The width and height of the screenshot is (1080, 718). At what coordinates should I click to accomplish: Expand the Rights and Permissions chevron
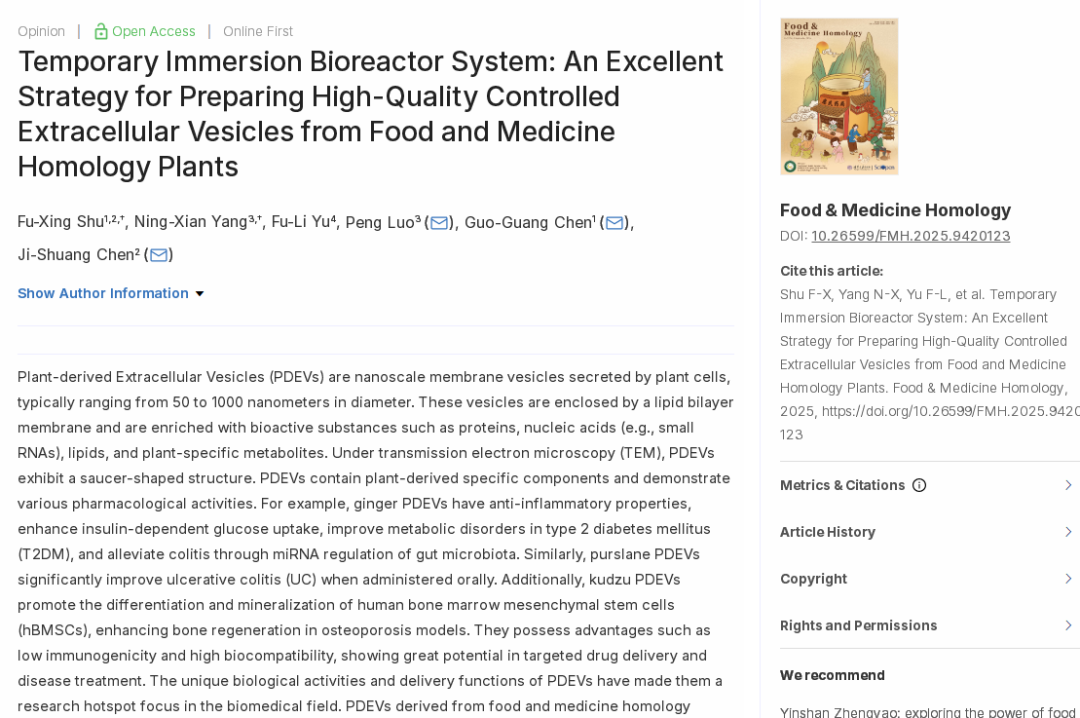coord(1068,626)
